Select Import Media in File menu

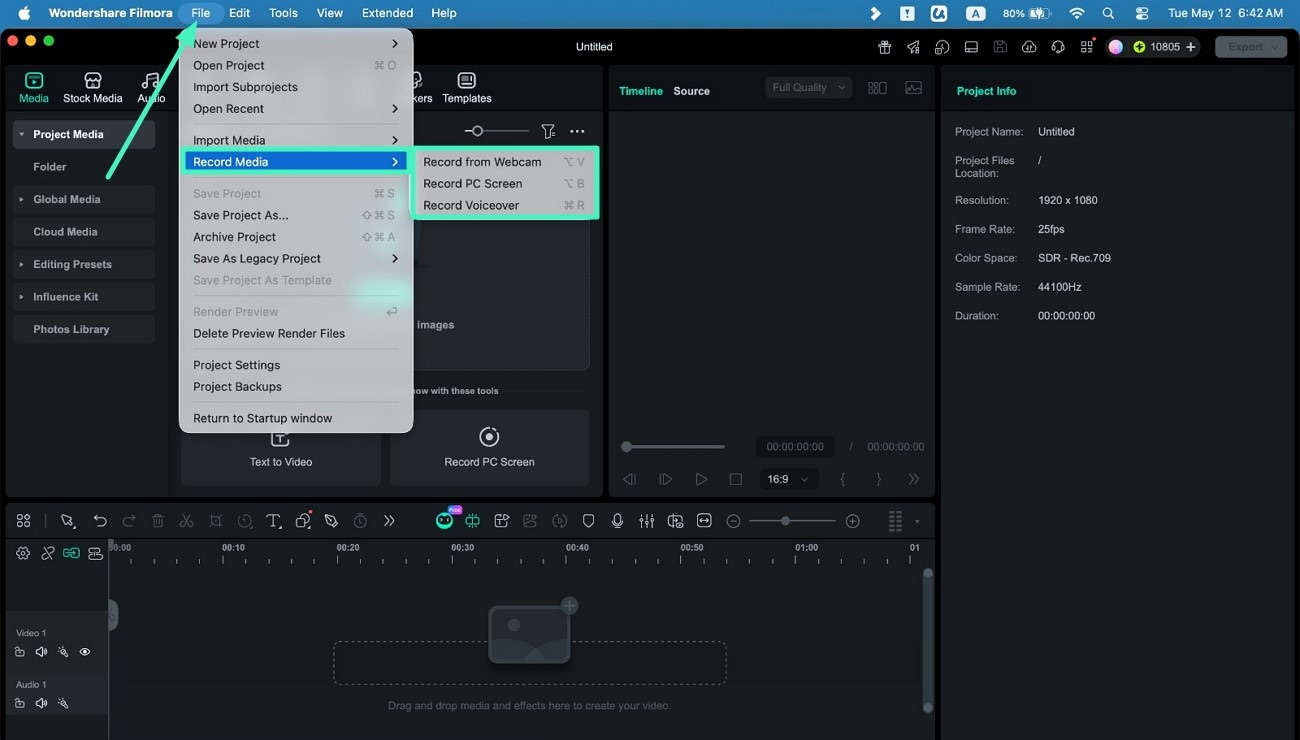tap(296, 140)
